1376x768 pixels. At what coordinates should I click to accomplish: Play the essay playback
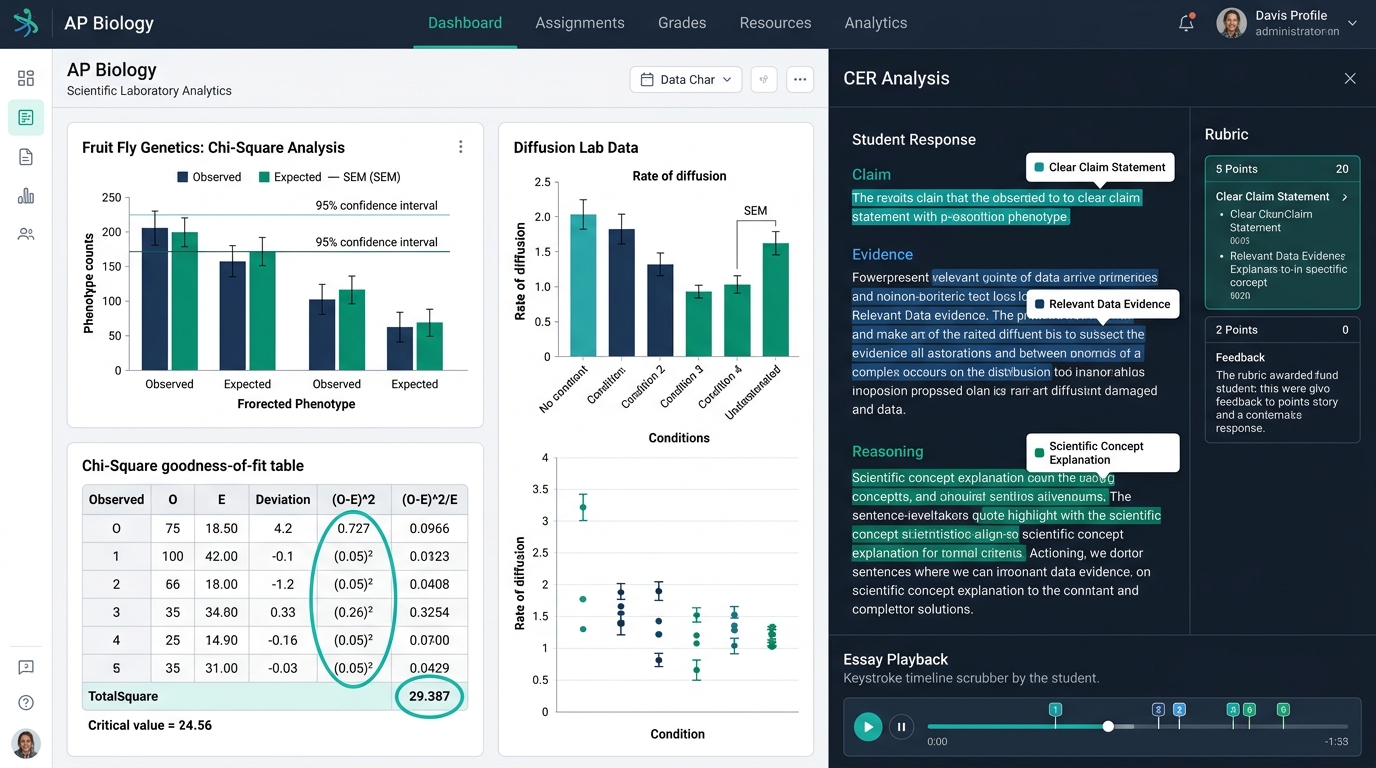868,727
